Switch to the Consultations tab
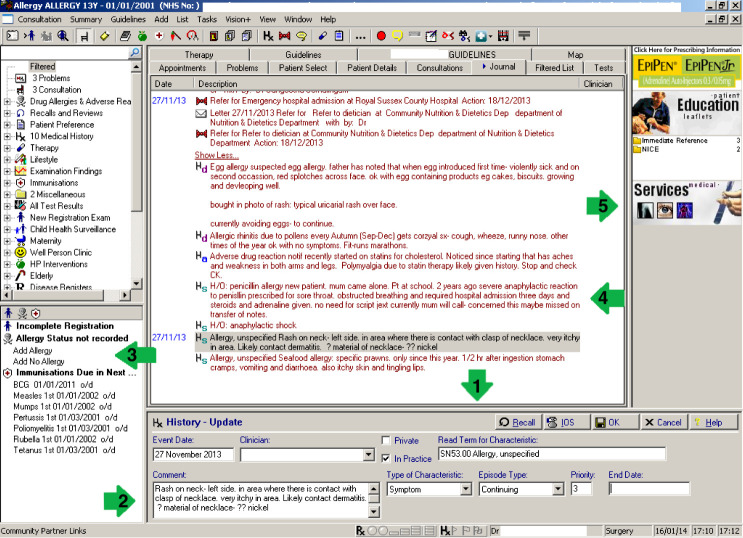This screenshot has width=743, height=538. 439,68
